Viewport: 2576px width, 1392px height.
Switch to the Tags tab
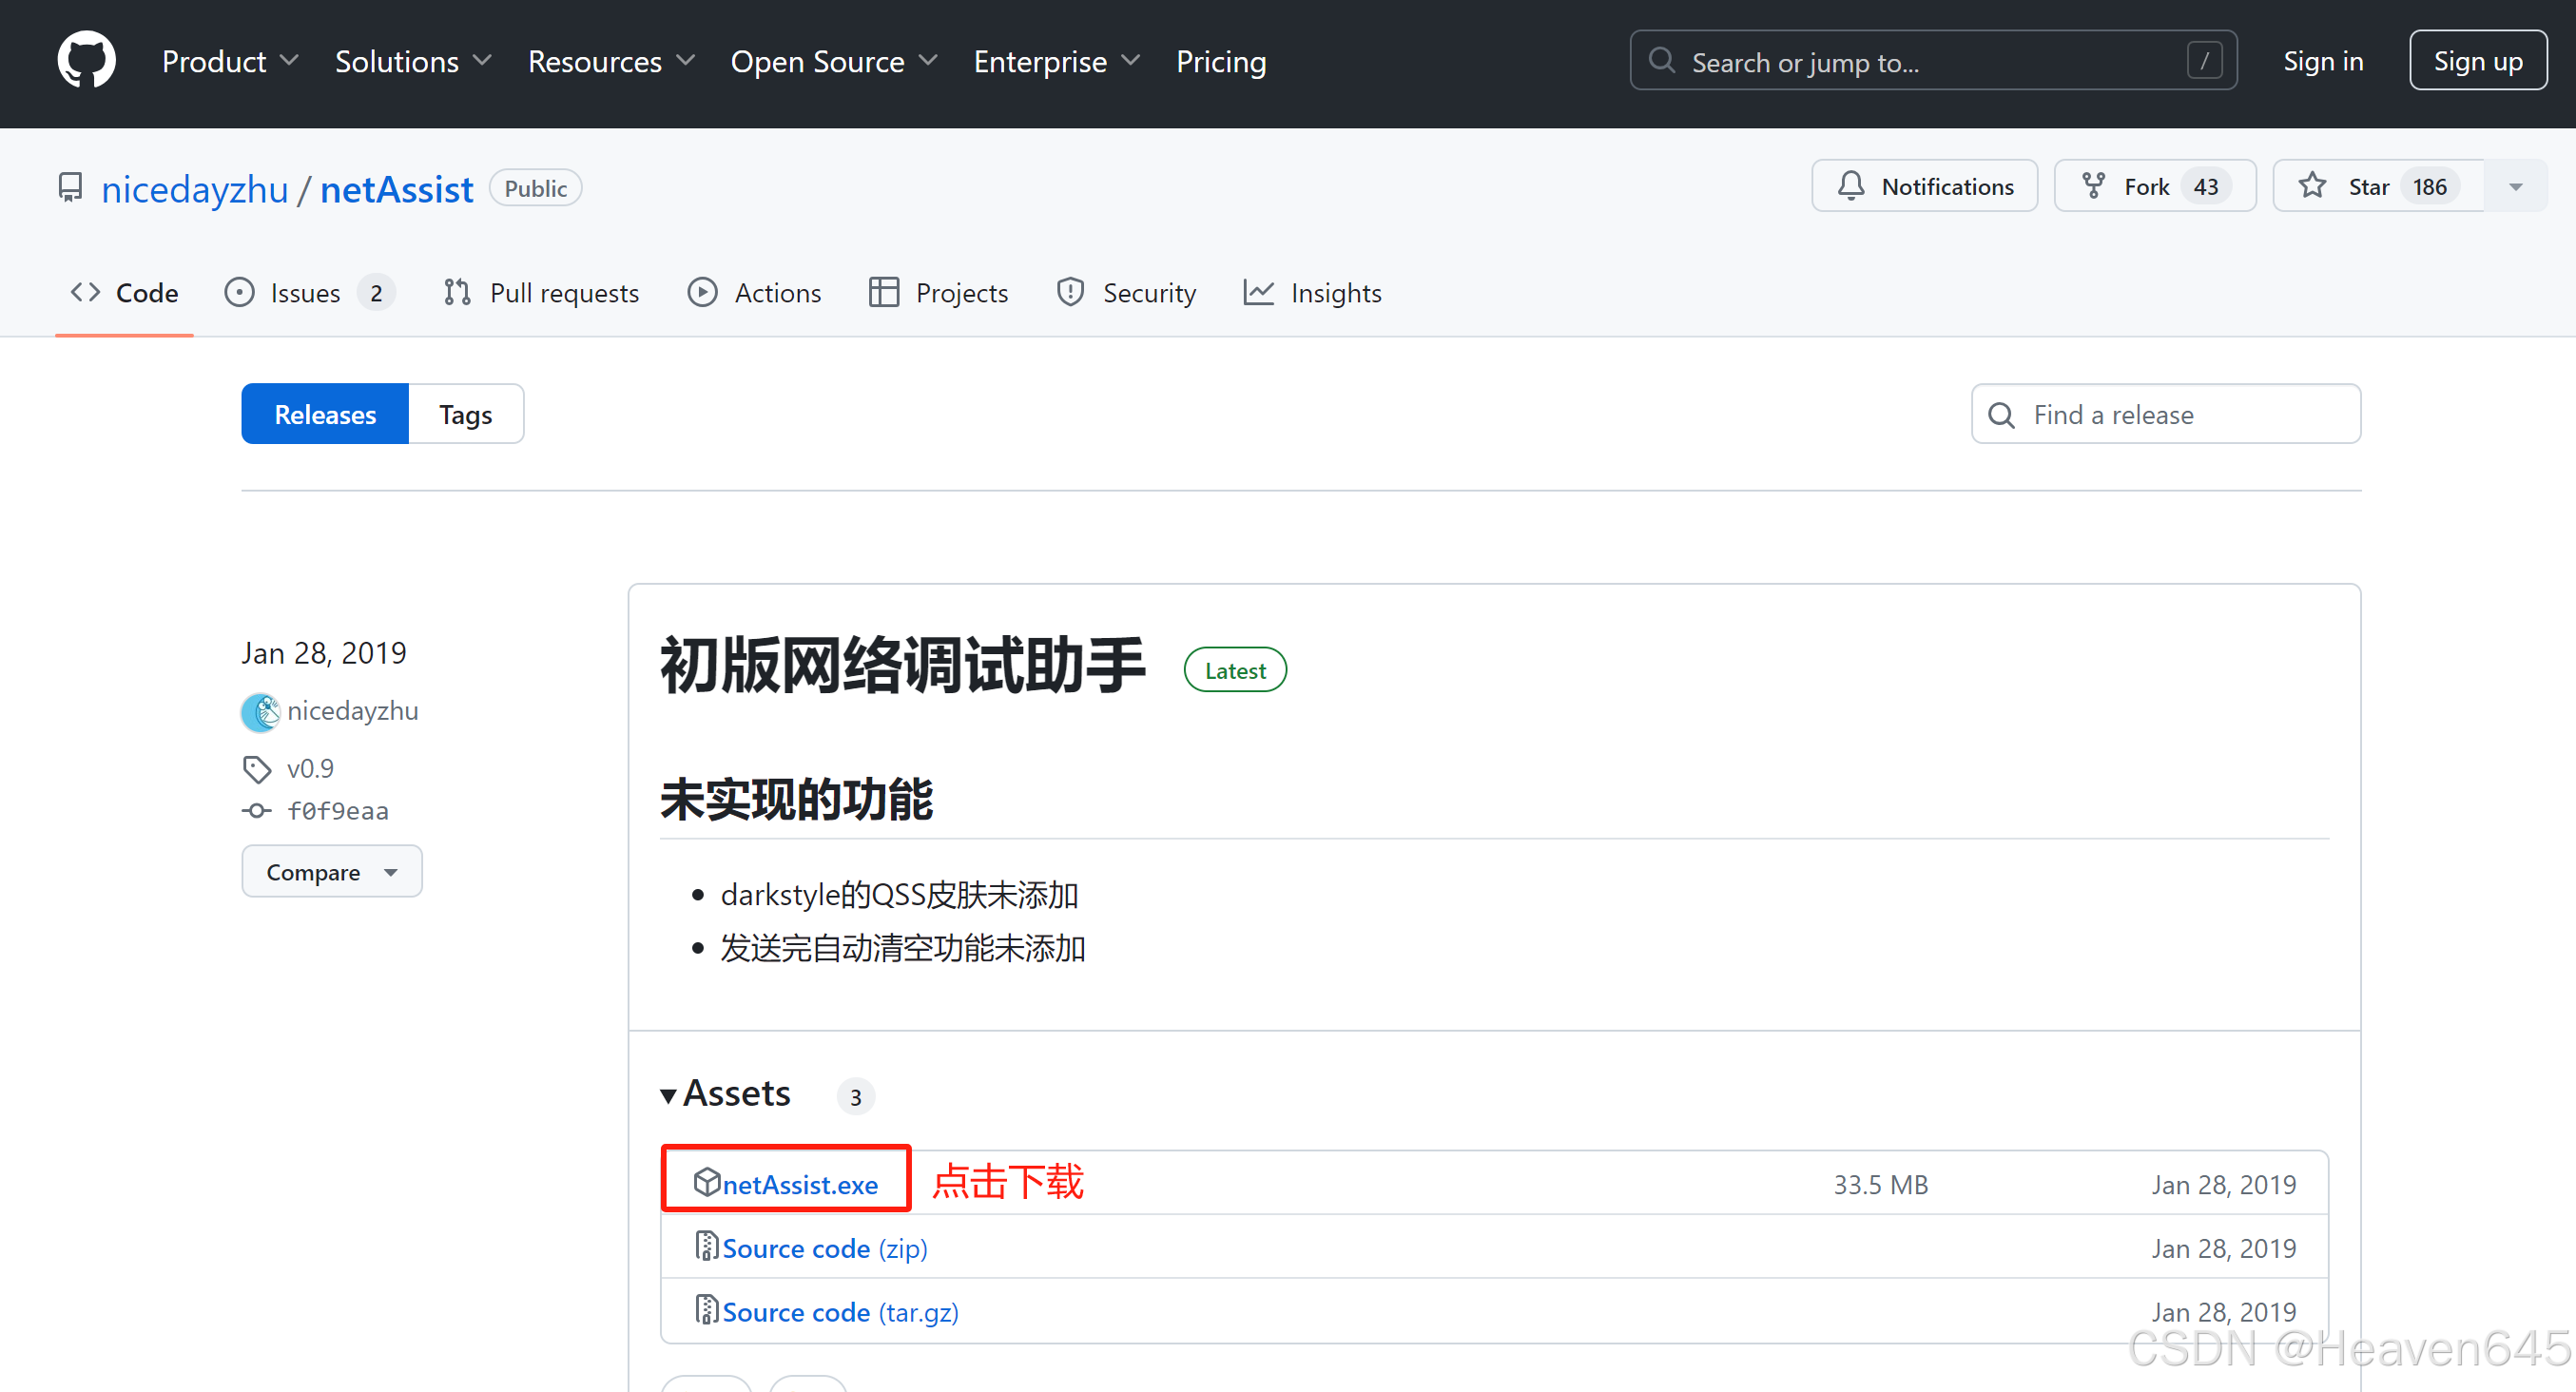click(465, 414)
